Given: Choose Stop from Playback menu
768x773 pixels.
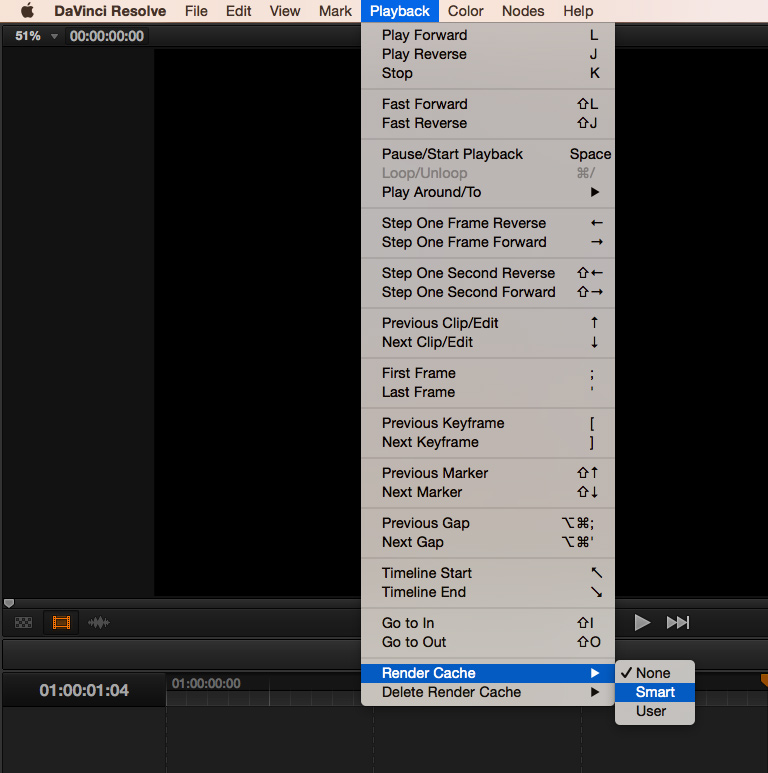Looking at the screenshot, I should pyautogui.click(x=488, y=73).
